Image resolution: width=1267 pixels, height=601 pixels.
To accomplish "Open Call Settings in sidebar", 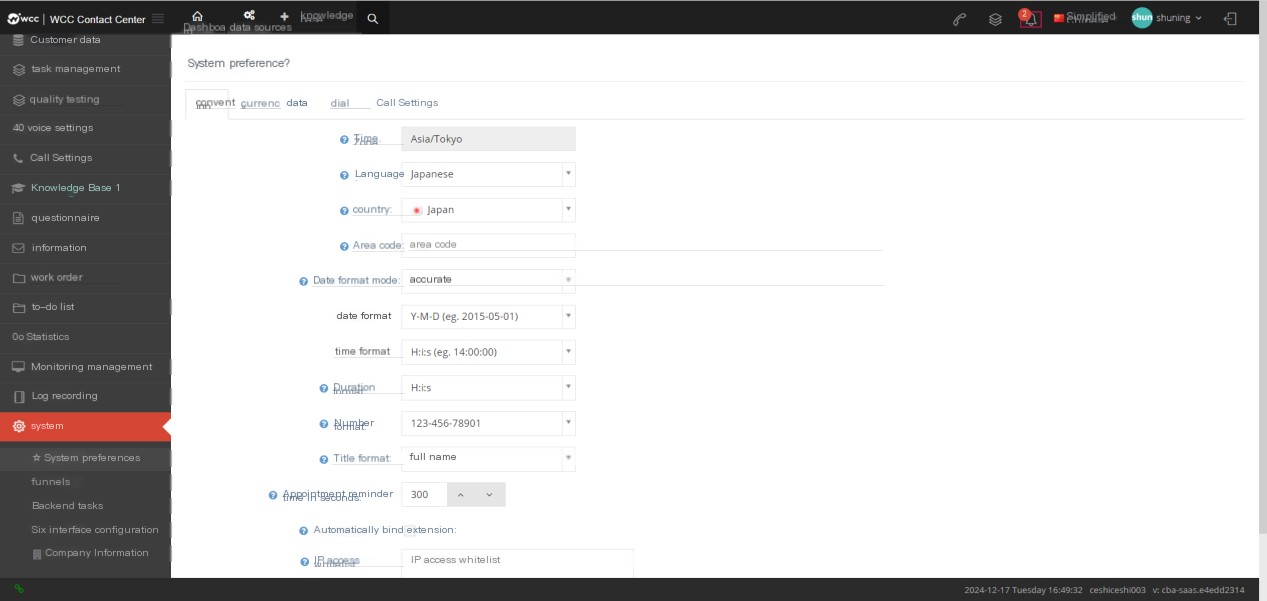I will pos(85,158).
